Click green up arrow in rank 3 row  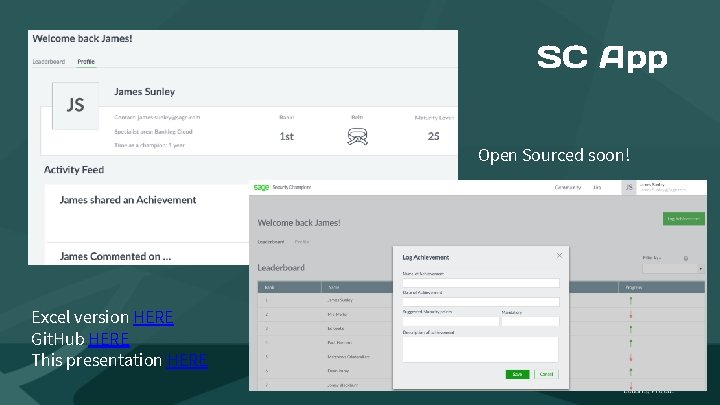[x=631, y=329]
